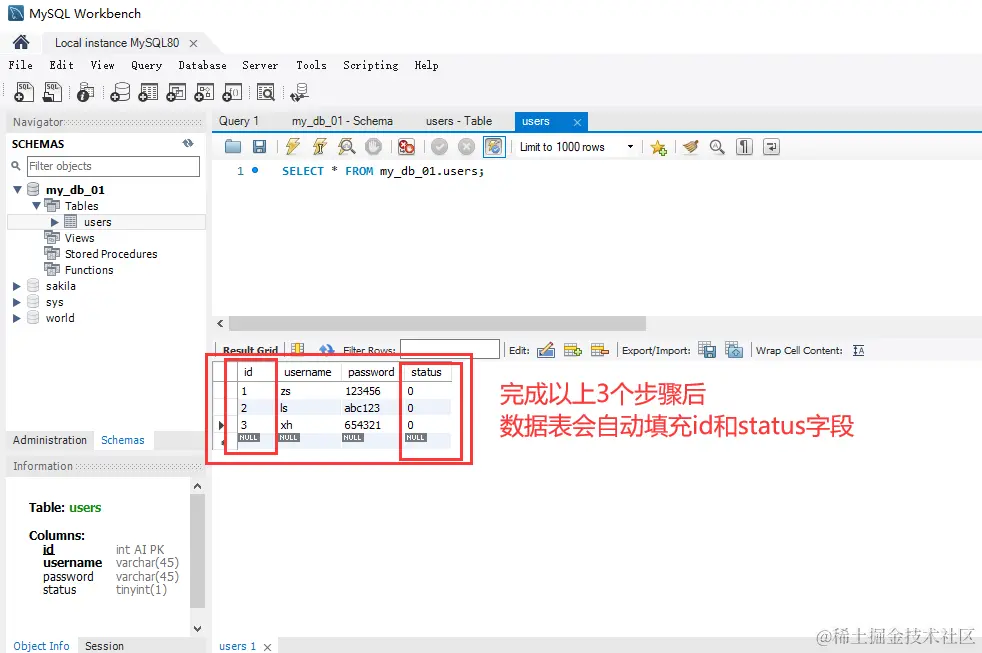
Task: Rollback the transaction X icon
Action: click(467, 147)
